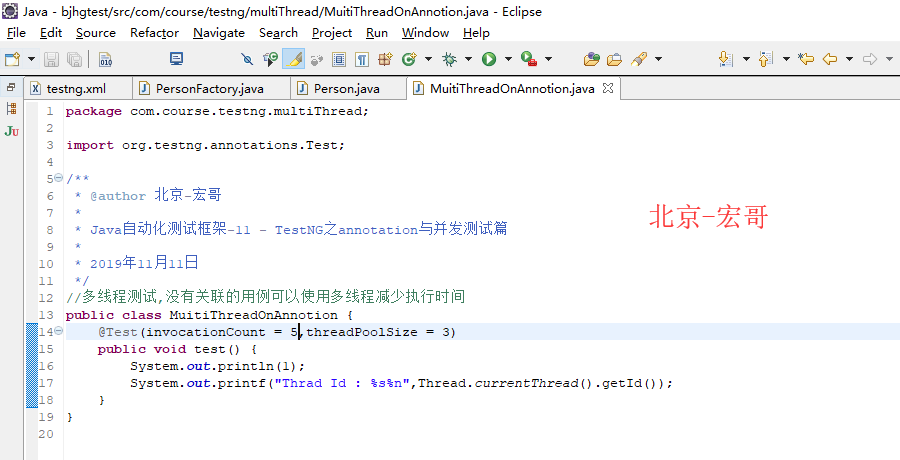Open the Previous Annotation dropdown
The height and width of the screenshot is (460, 900).
786,59
